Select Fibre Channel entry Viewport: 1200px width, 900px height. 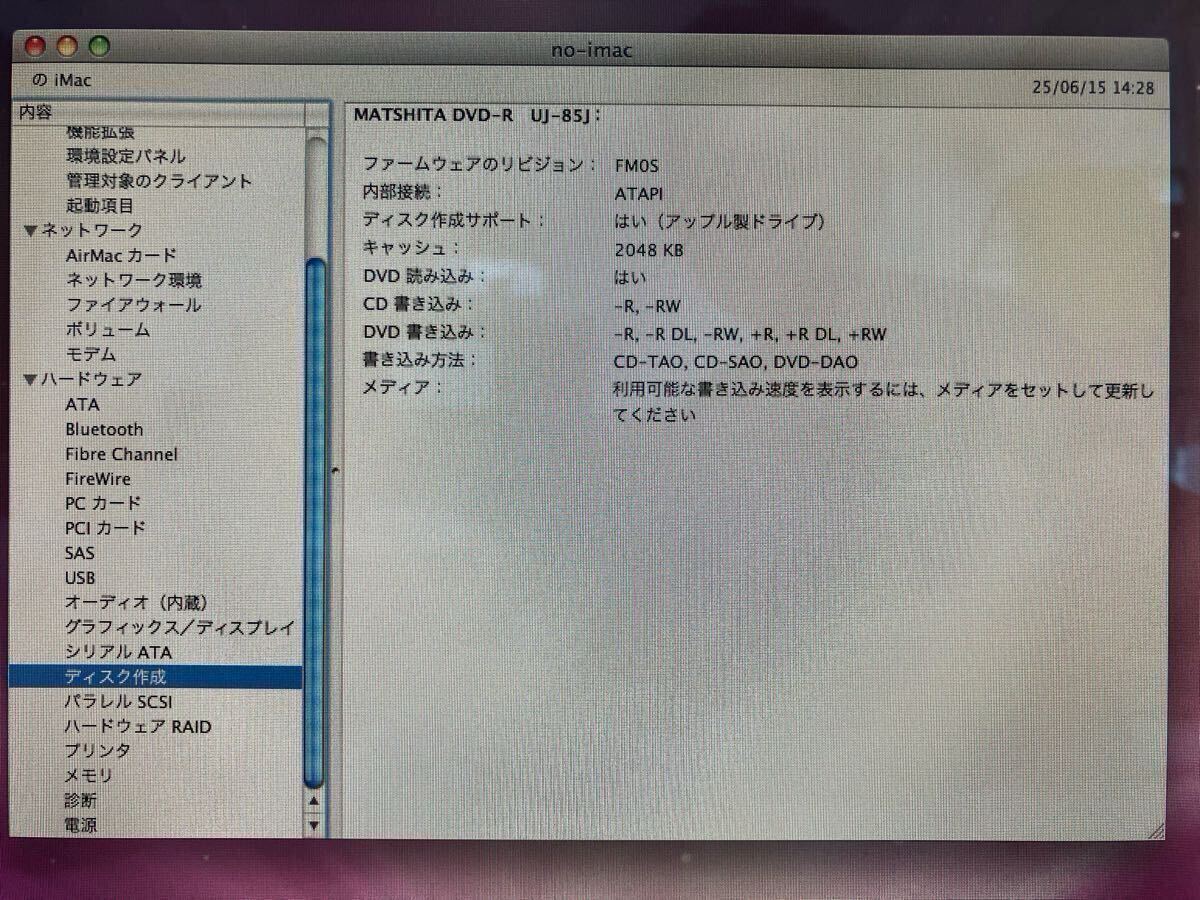click(x=121, y=454)
